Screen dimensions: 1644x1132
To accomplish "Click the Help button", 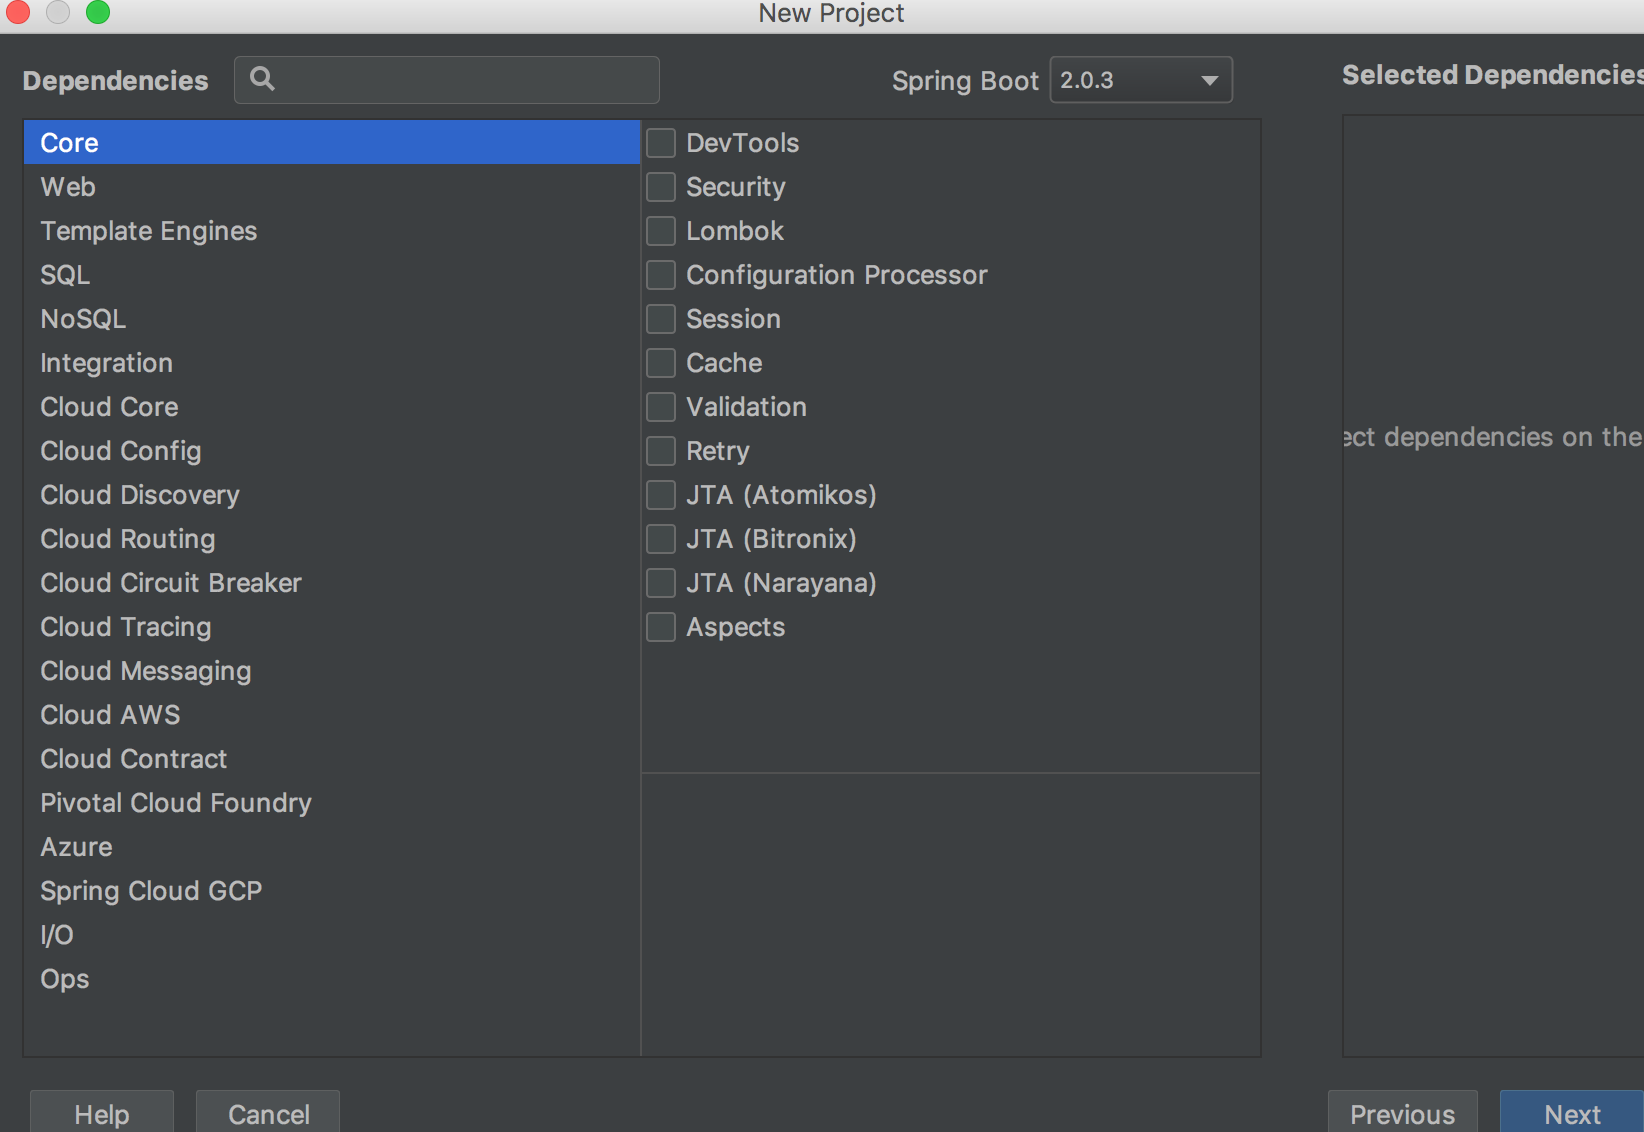I will pos(102,1113).
